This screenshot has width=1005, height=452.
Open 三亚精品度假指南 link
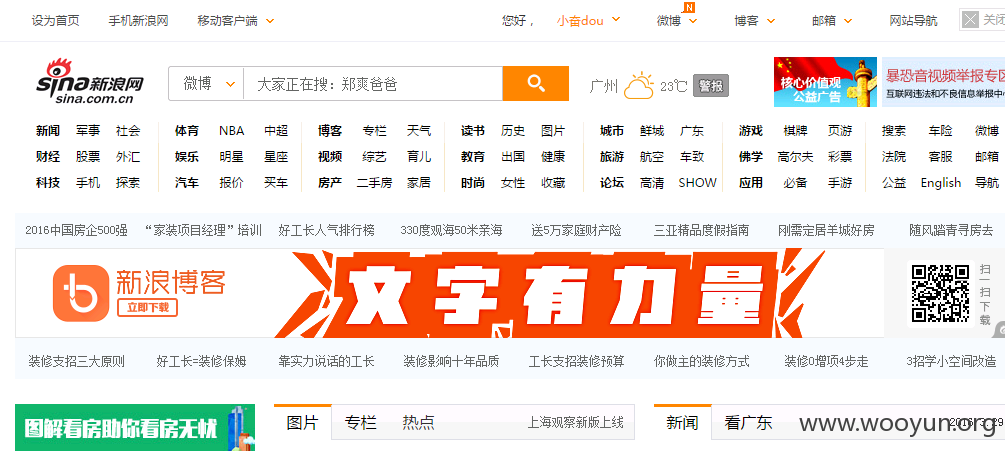click(x=701, y=230)
